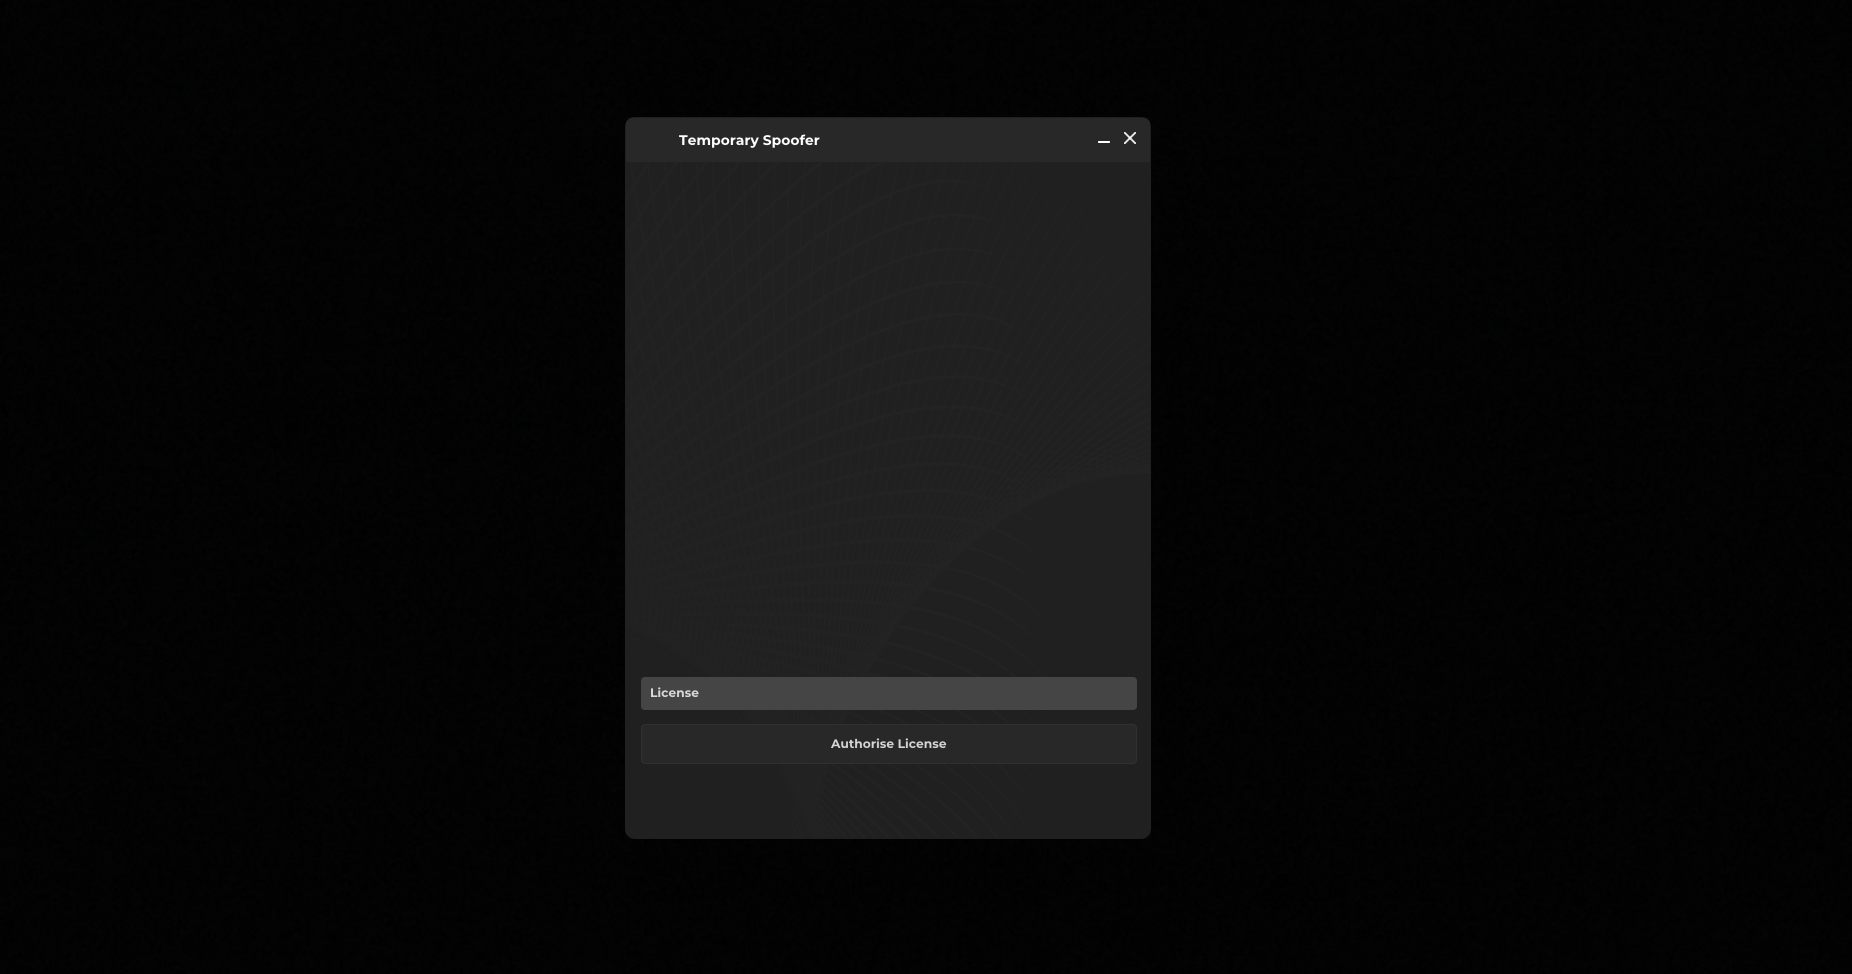Focus the License input field
Viewport: 1852px width, 974px height.
[x=888, y=693]
